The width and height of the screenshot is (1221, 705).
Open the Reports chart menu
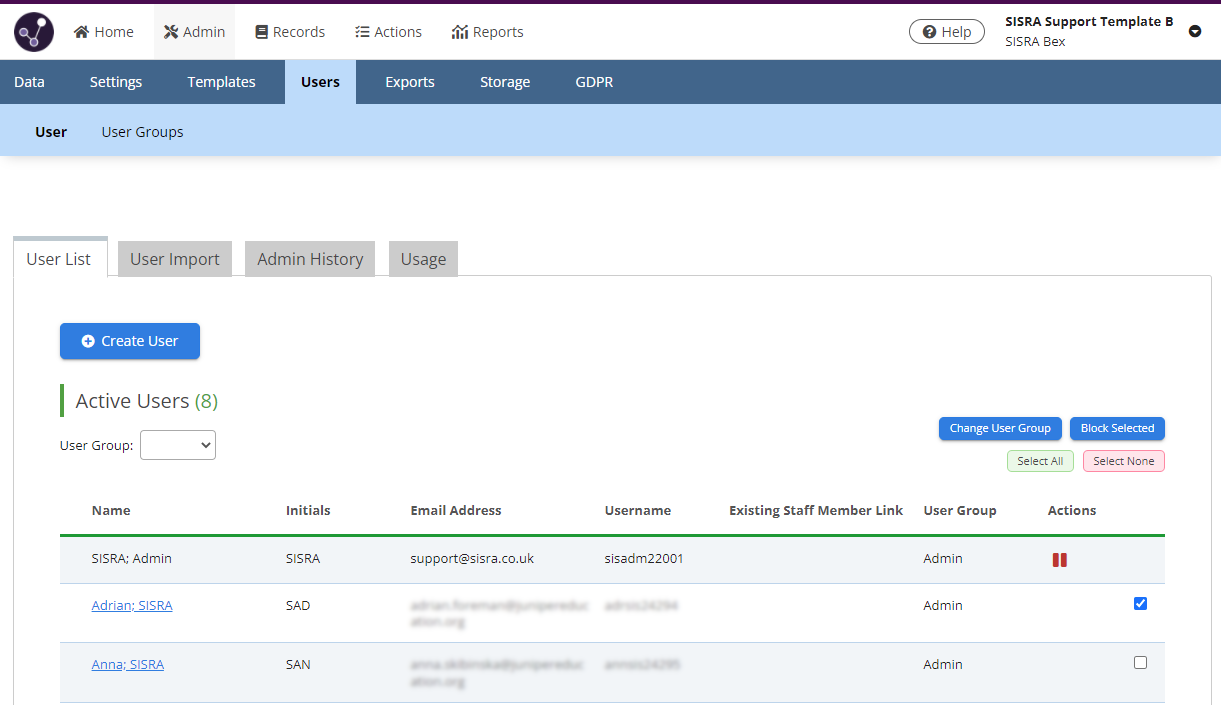(x=487, y=32)
